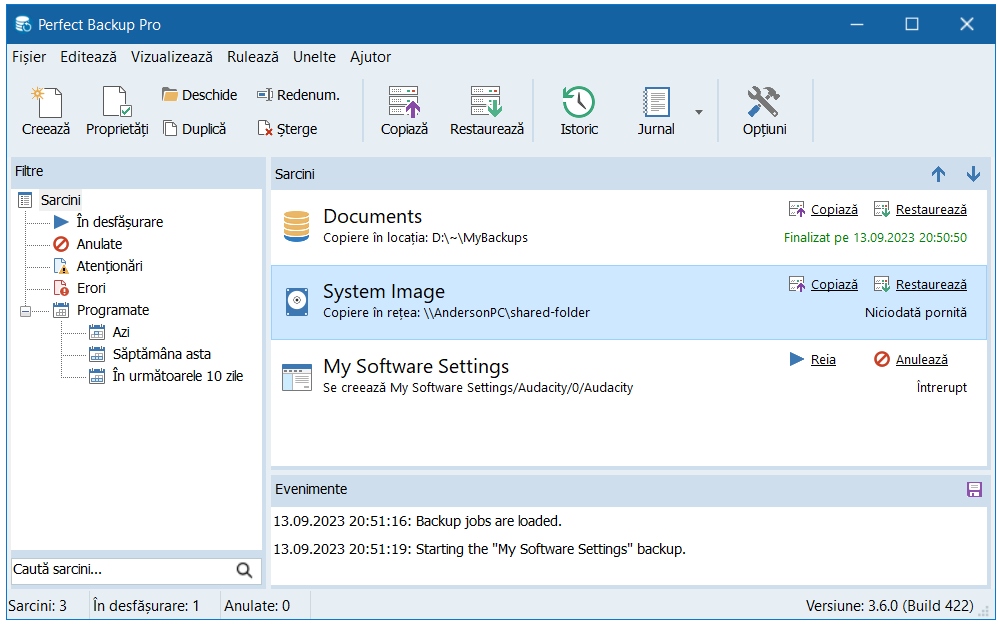Viewport: 998px width, 624px height.
Task: Click the large Restaurează toolbar icon
Action: coord(486,102)
